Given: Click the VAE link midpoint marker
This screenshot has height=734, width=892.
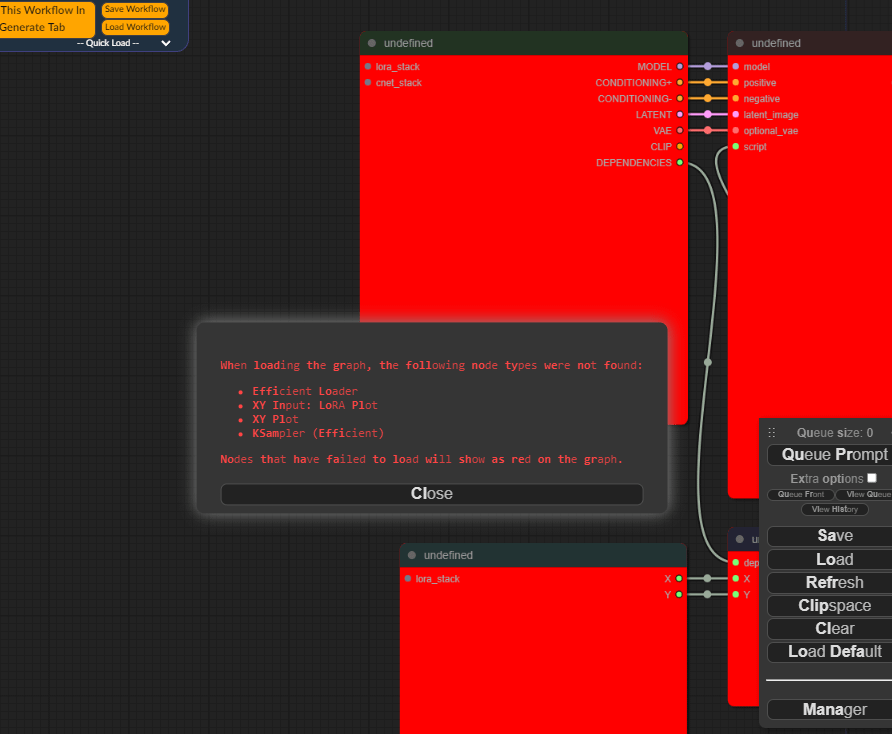Looking at the screenshot, I should (708, 130).
